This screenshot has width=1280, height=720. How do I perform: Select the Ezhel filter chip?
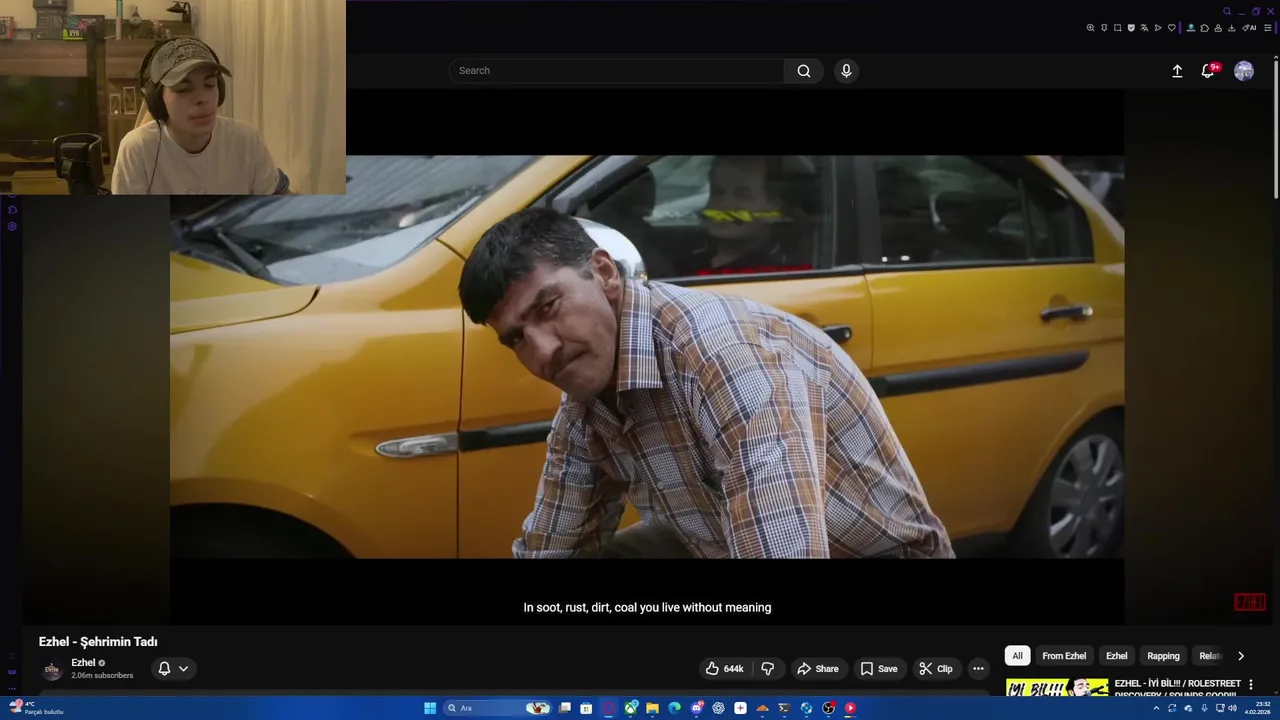(1117, 656)
